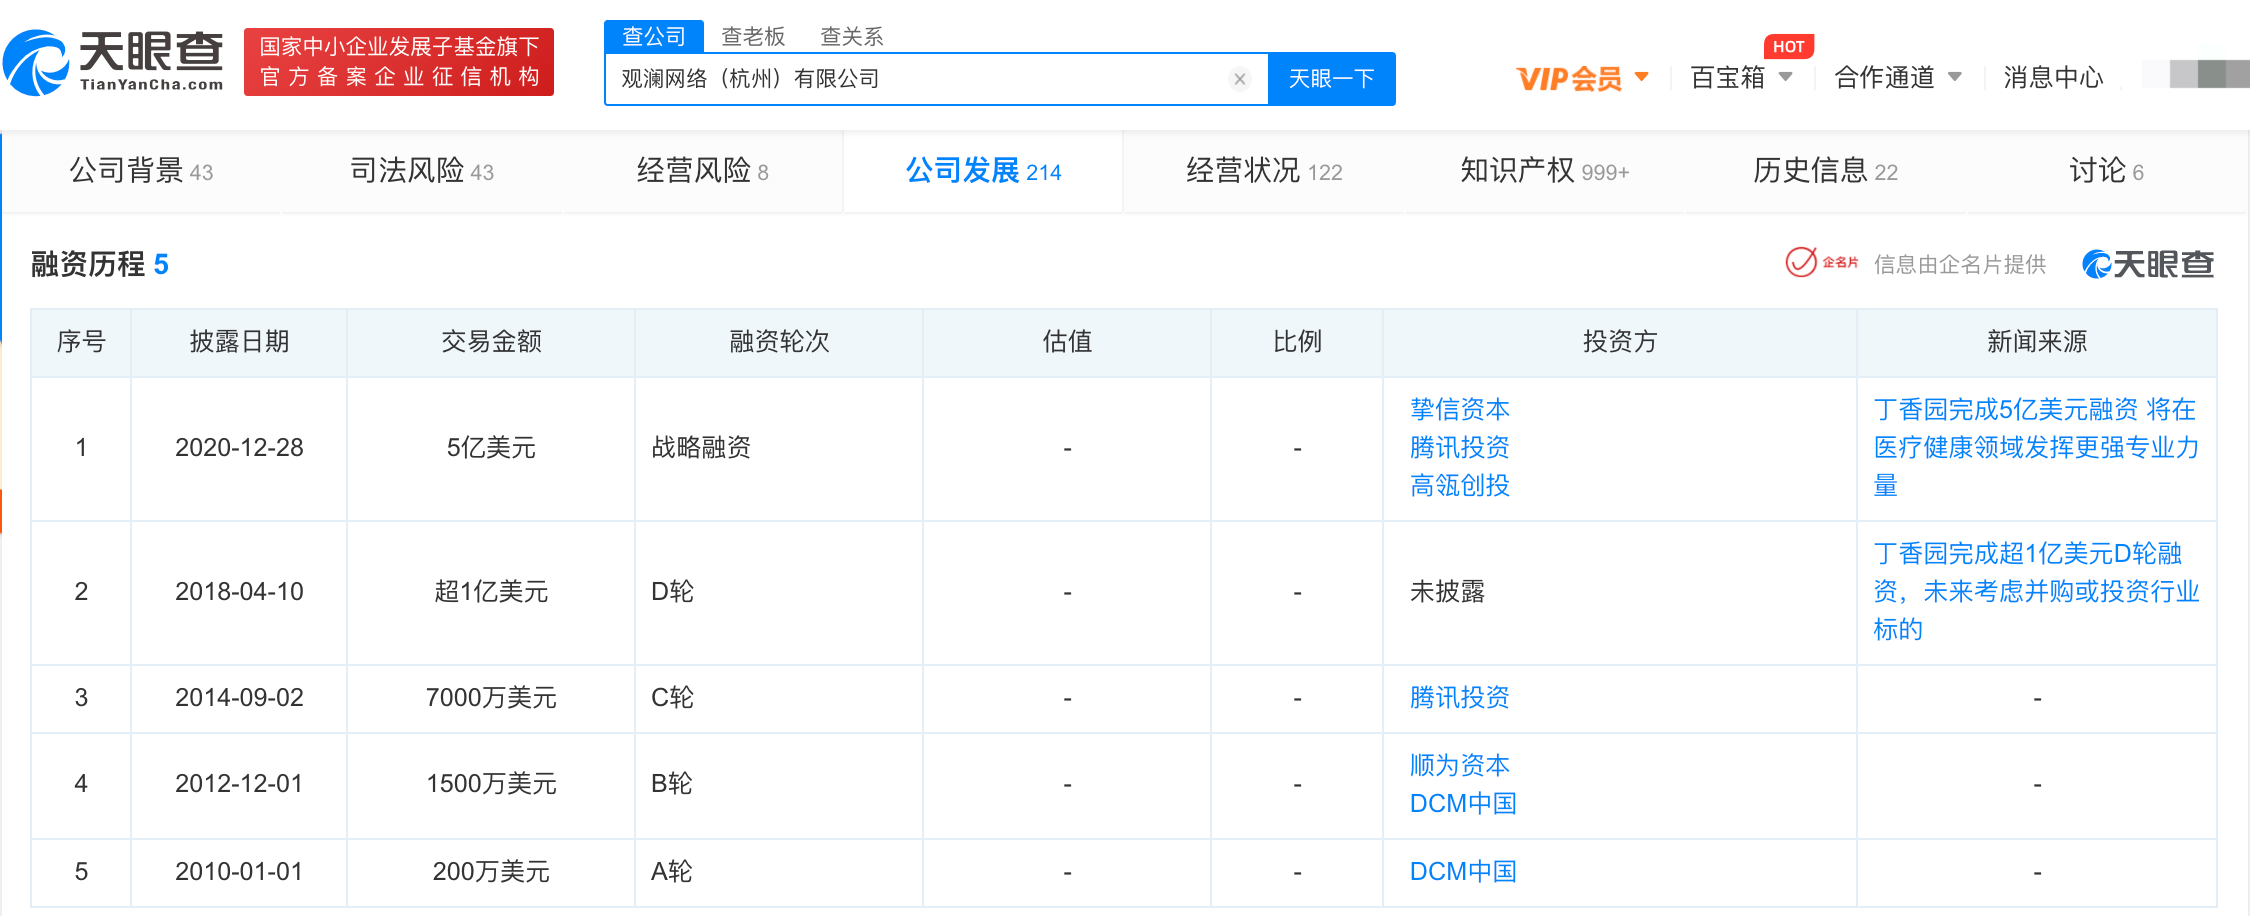Open the 知识产权 tab
This screenshot has height=916, width=2250.
click(1545, 171)
